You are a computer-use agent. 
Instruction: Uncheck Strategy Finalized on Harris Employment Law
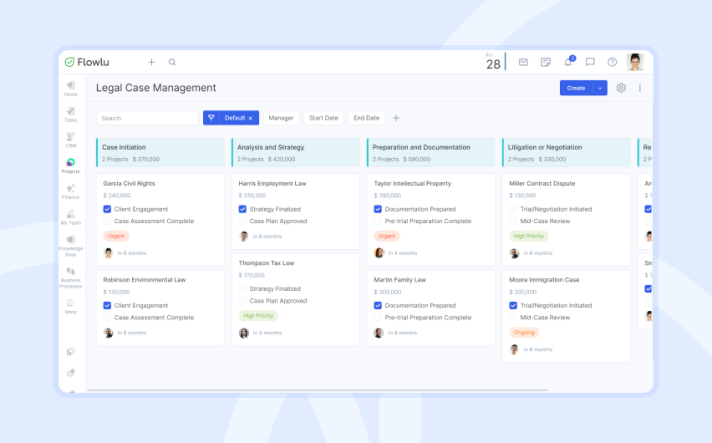coord(242,209)
